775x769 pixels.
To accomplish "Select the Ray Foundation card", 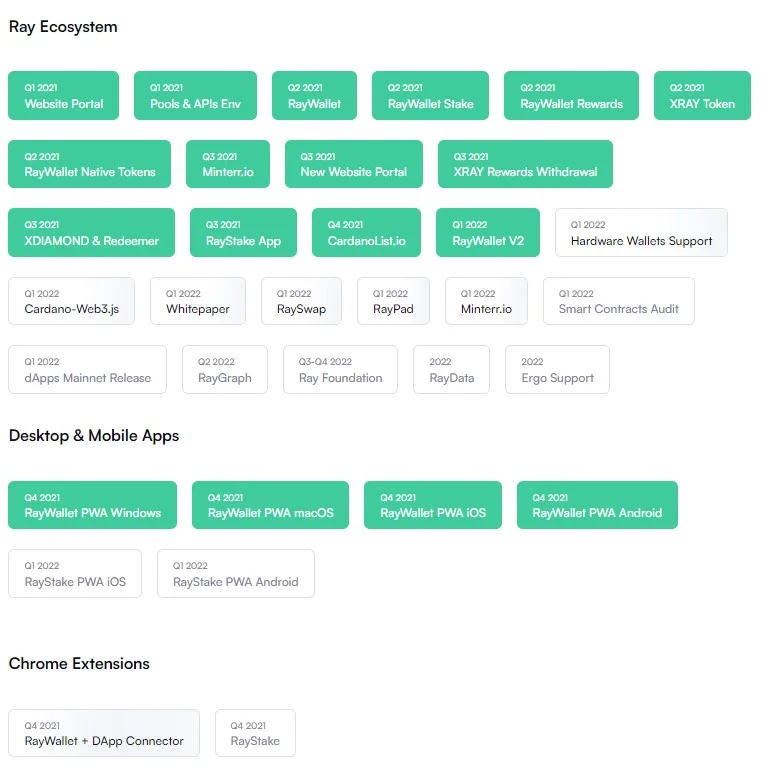I will pos(340,370).
